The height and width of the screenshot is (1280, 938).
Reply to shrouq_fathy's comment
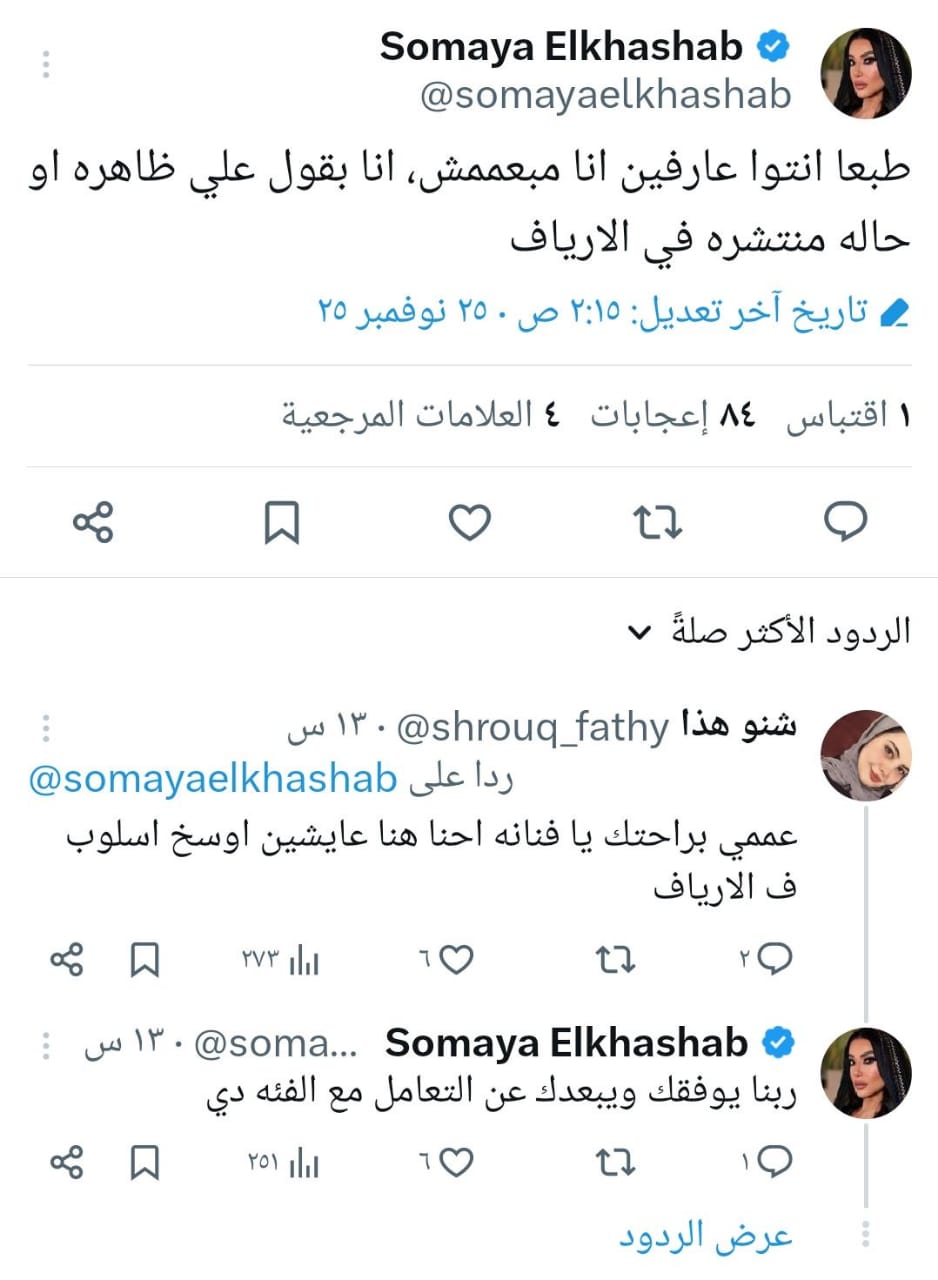pyautogui.click(x=775, y=960)
